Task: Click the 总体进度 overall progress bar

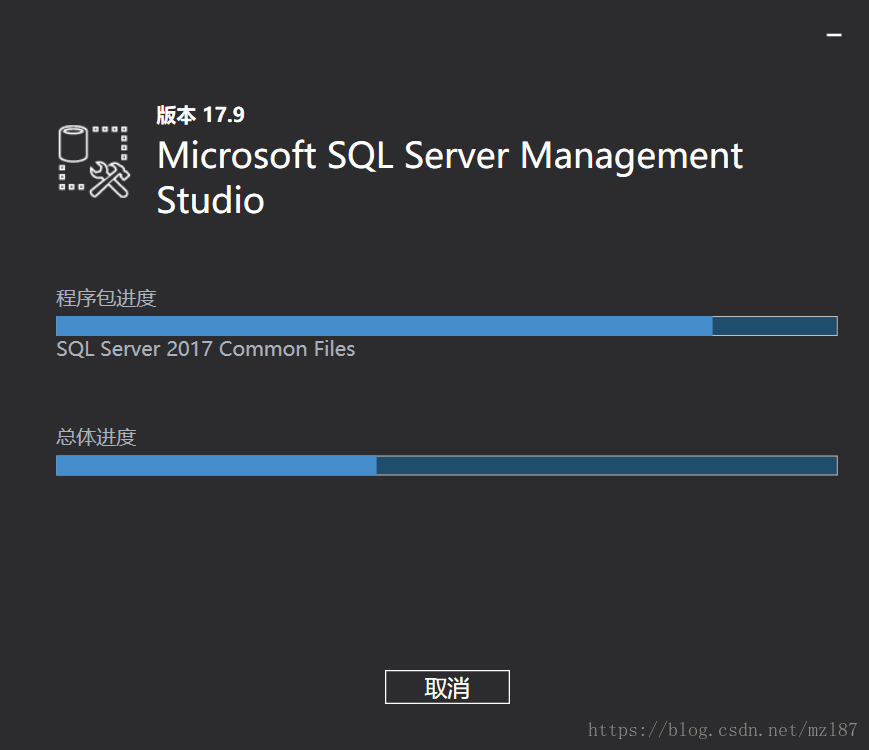Action: [x=447, y=466]
